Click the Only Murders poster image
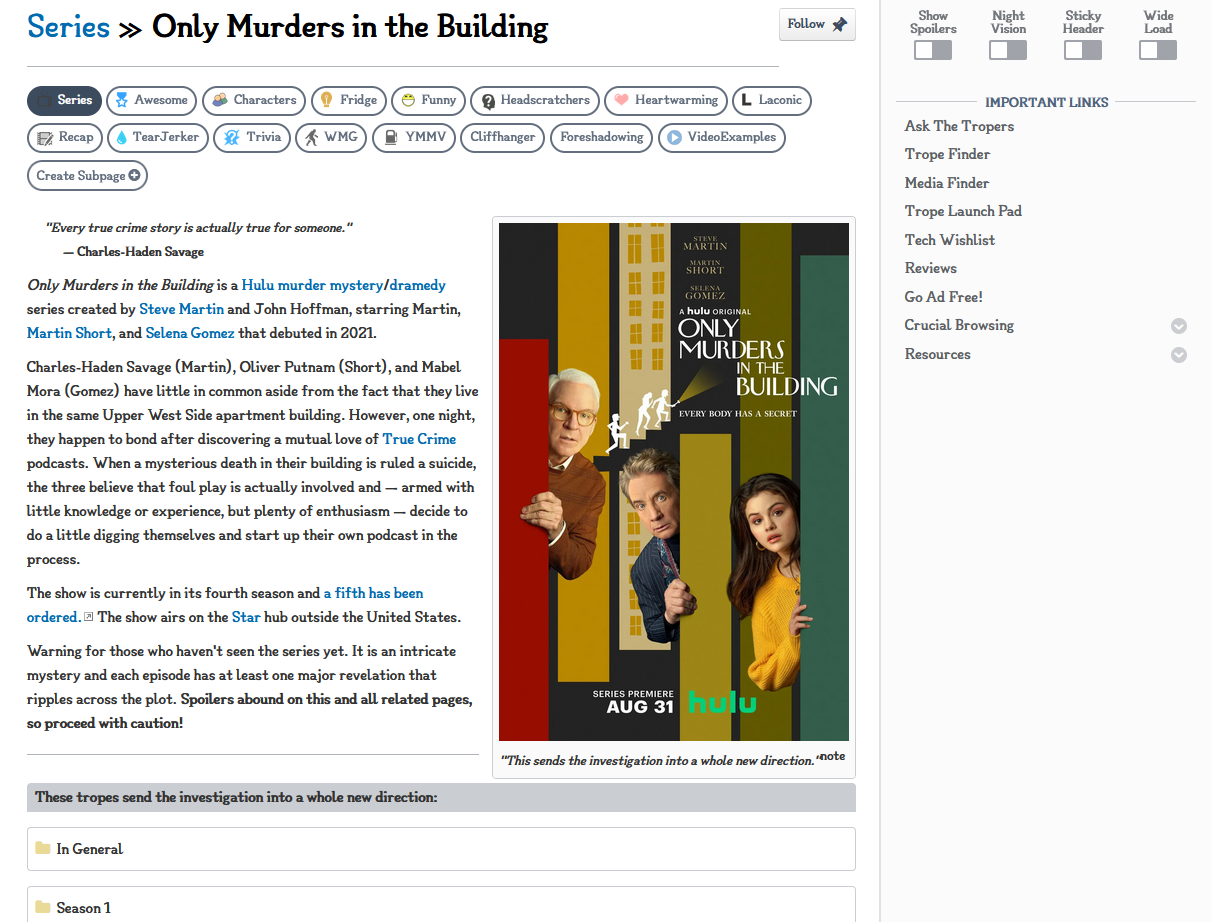The image size is (1211, 922). 673,481
